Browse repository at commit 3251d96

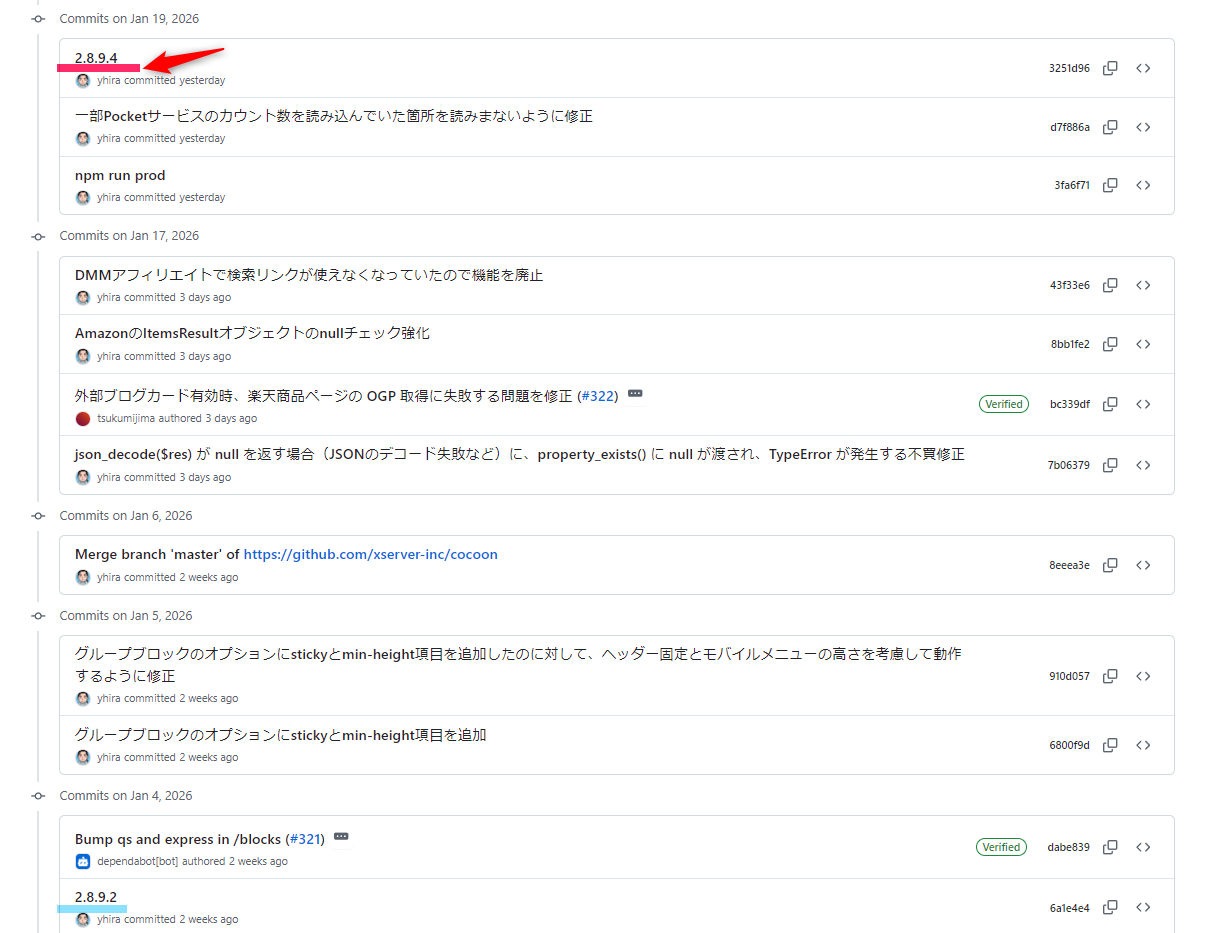[1143, 68]
